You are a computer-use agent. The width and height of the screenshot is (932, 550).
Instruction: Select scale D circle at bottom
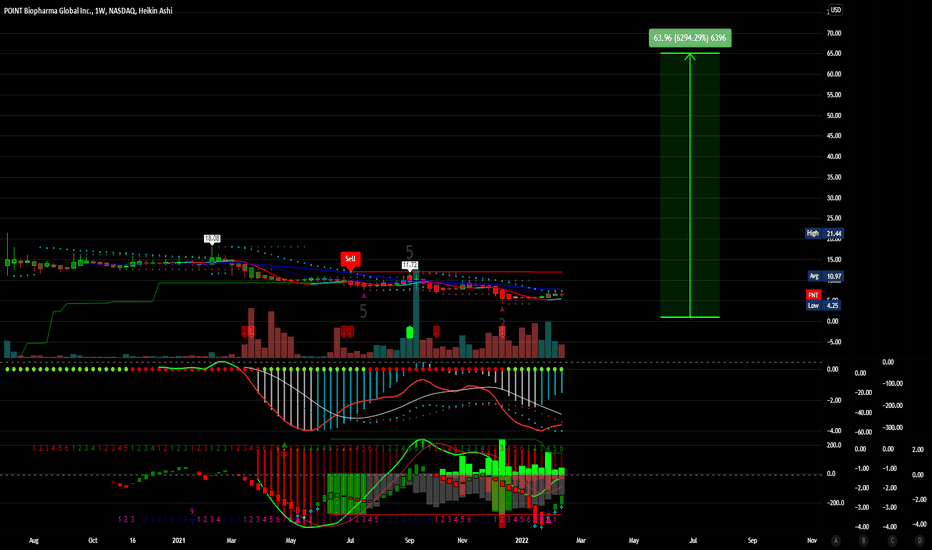click(919, 540)
